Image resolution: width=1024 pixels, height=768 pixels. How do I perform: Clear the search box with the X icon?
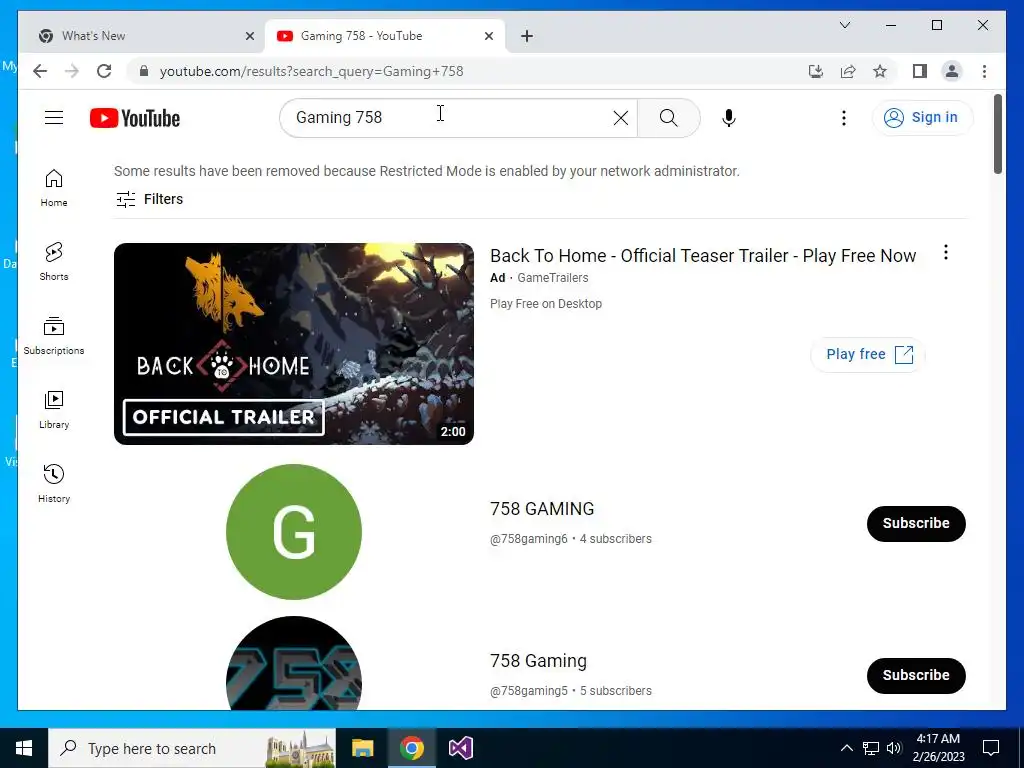pos(620,118)
